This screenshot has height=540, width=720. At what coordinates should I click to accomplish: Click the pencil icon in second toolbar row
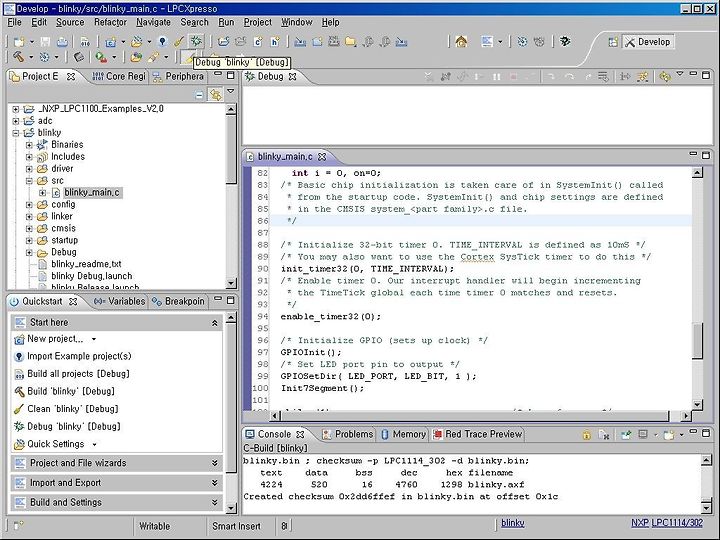tap(153, 57)
